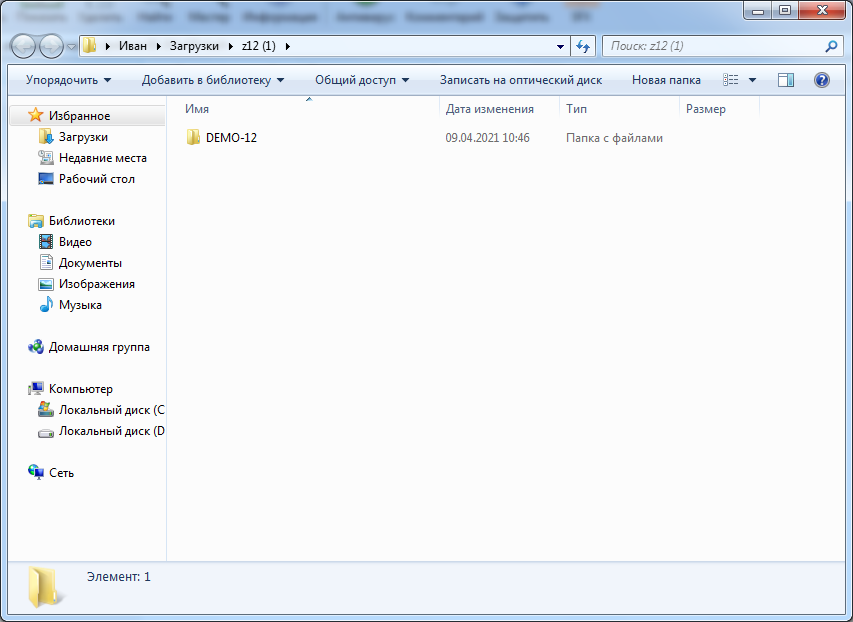The width and height of the screenshot is (853, 622).
Task: Expand the arrow after 'Иван' breadcrumb
Action: pos(158,46)
